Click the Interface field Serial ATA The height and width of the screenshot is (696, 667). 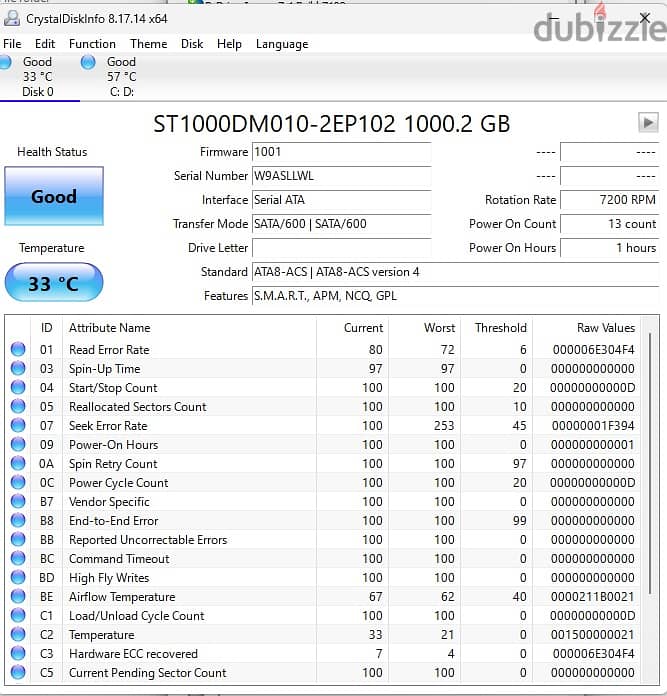(341, 200)
